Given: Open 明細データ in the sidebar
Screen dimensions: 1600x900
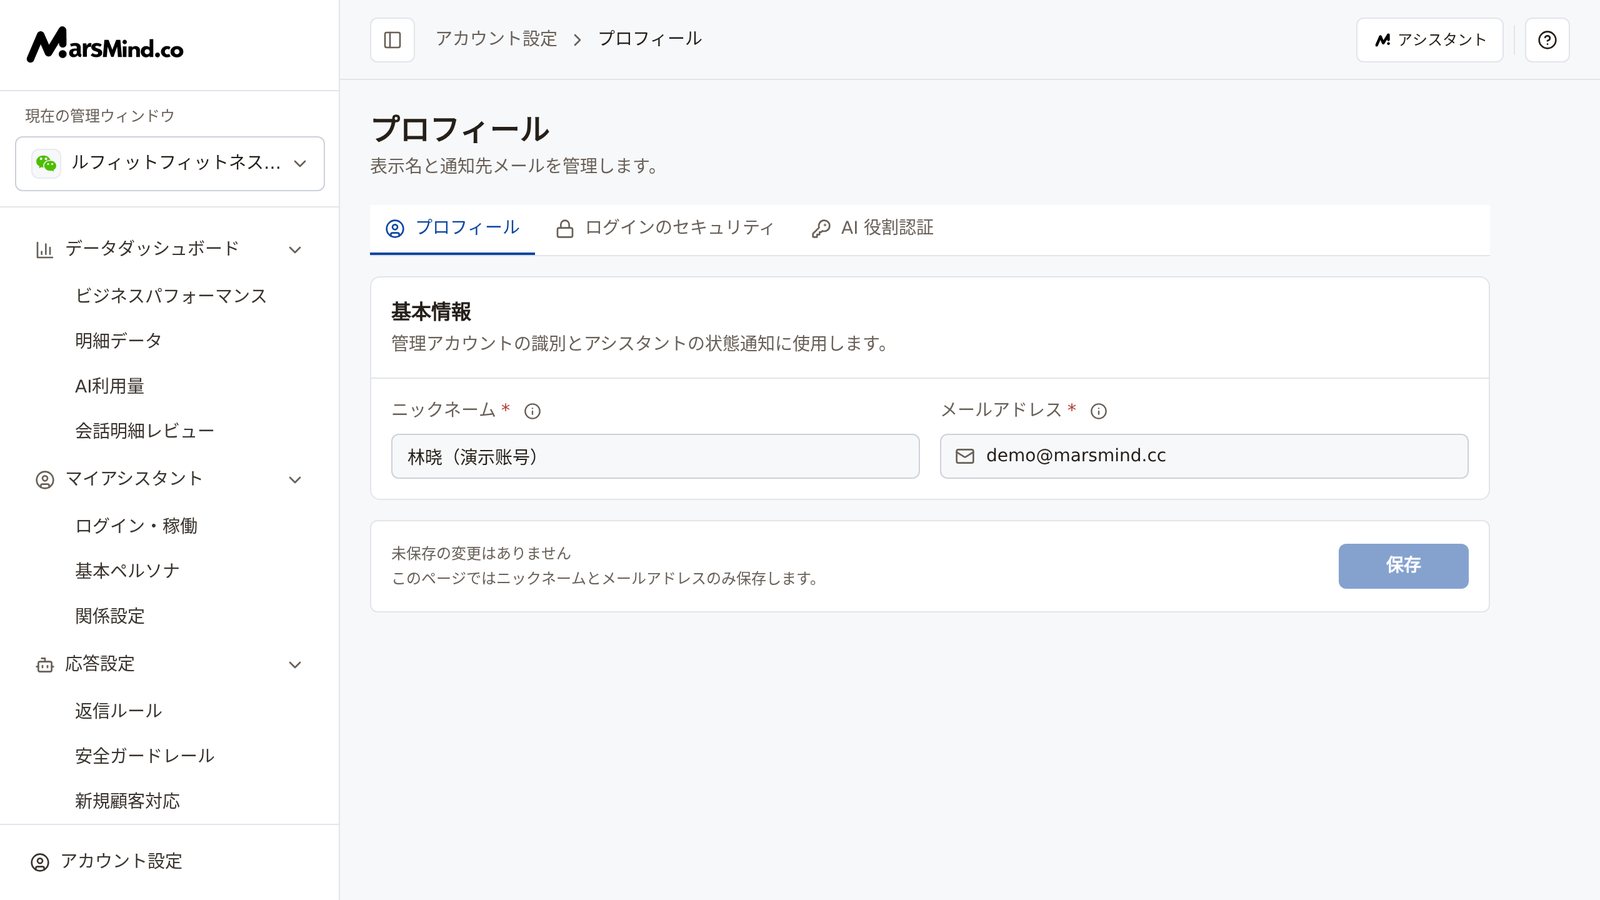Looking at the screenshot, I should [118, 341].
